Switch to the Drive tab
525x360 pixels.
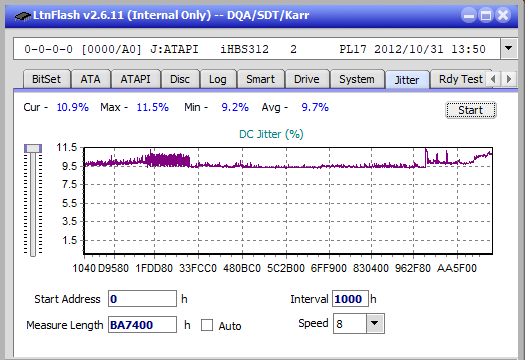pos(306,79)
